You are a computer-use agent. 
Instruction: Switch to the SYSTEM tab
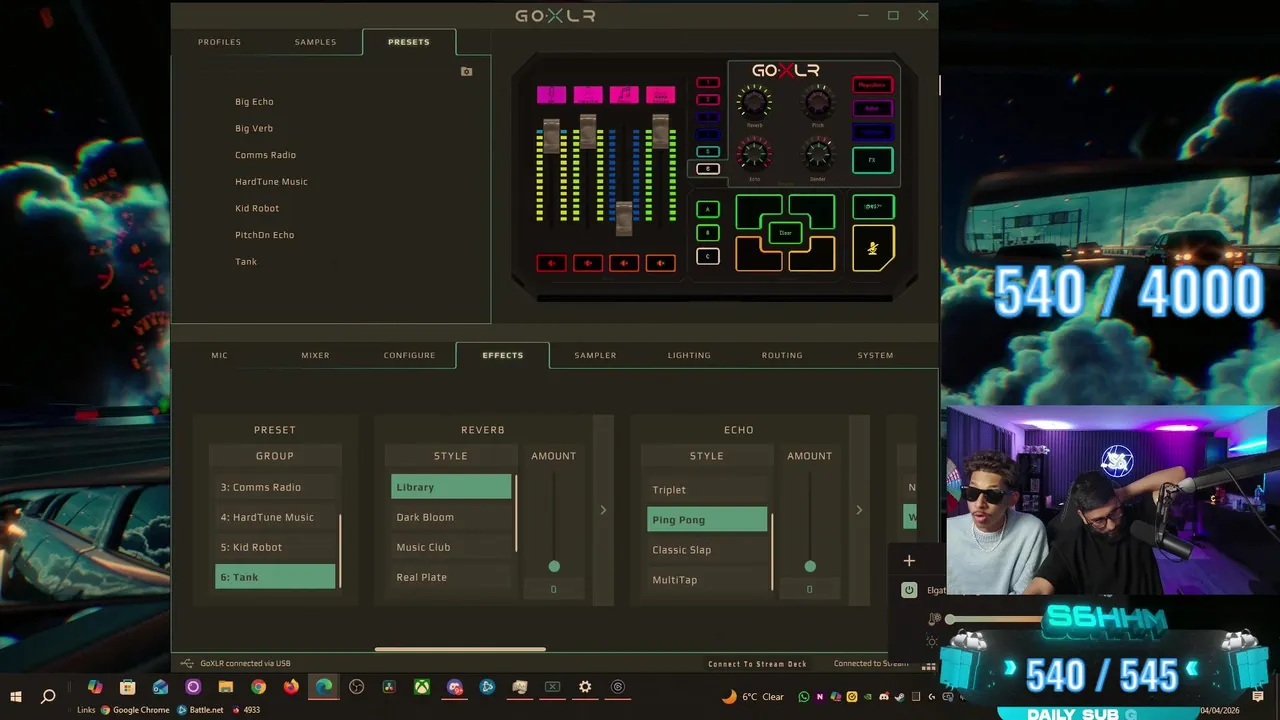click(x=875, y=355)
